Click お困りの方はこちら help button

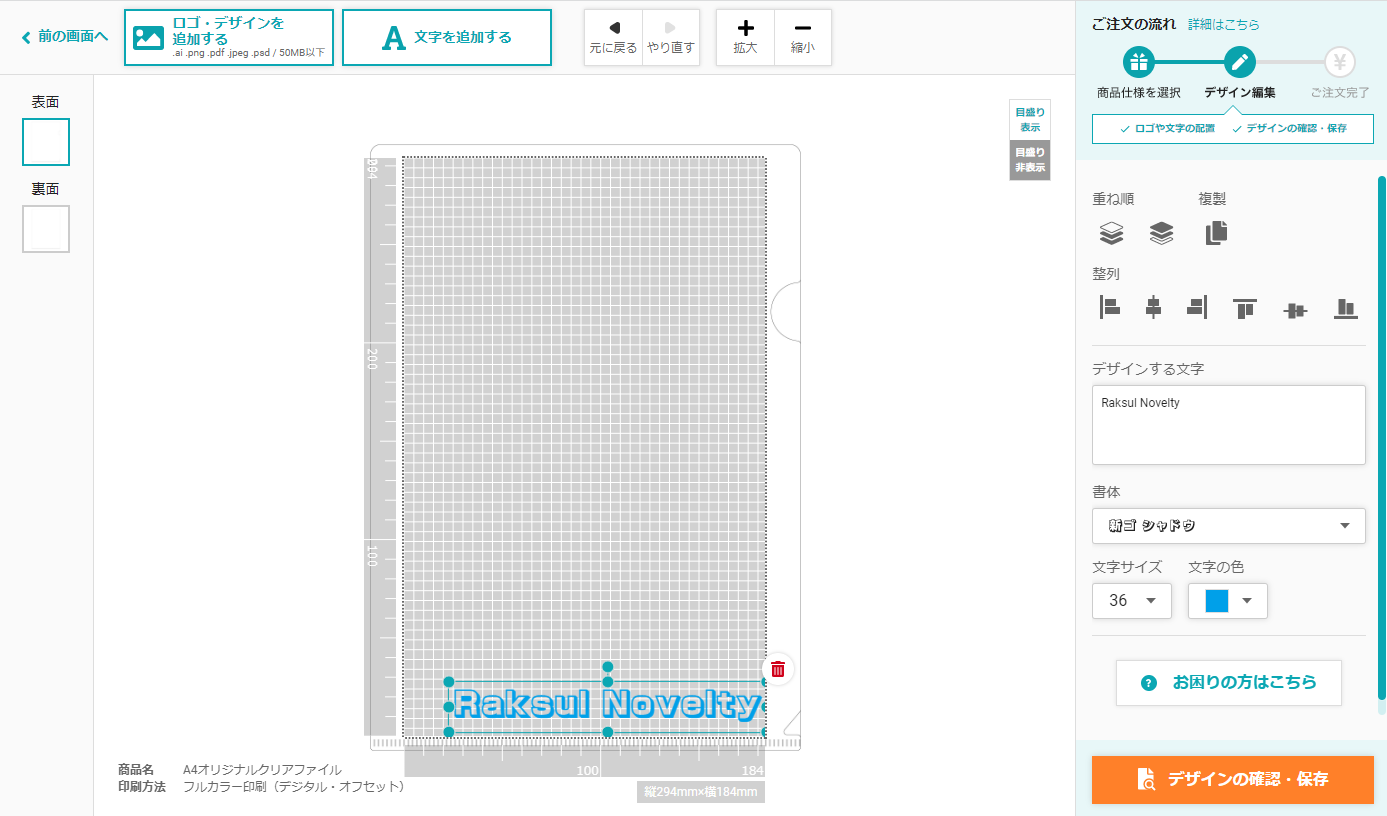coord(1229,683)
